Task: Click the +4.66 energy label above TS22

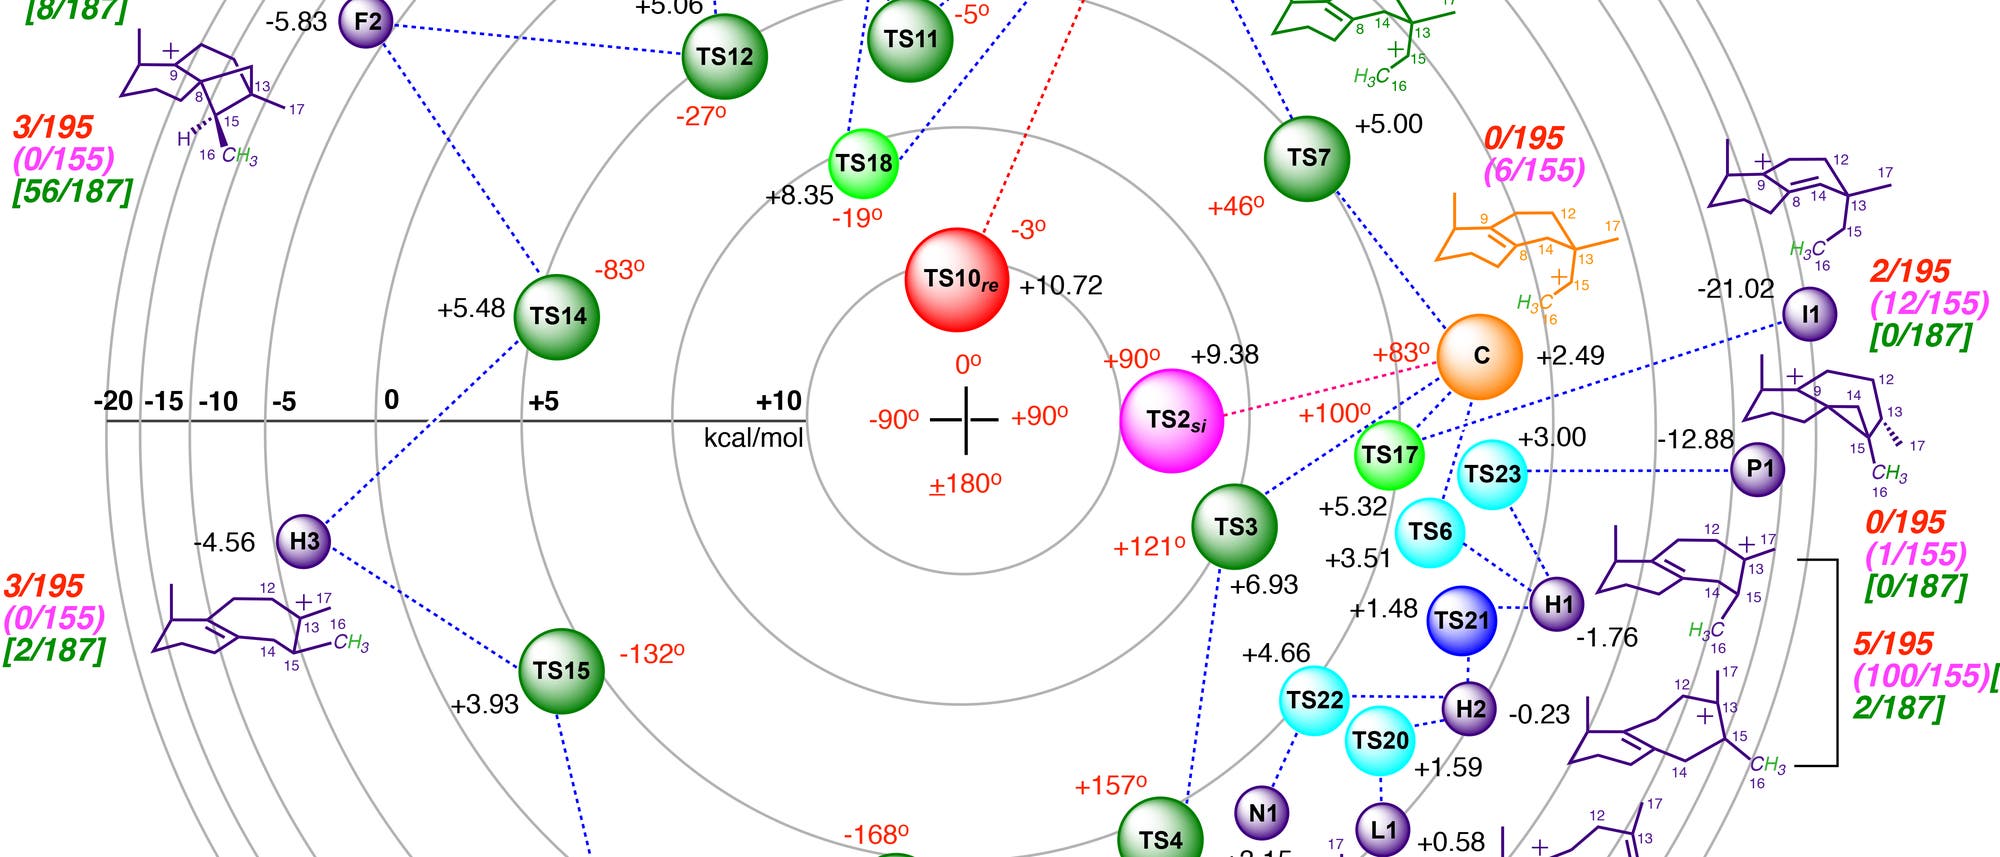Action: tap(1275, 654)
